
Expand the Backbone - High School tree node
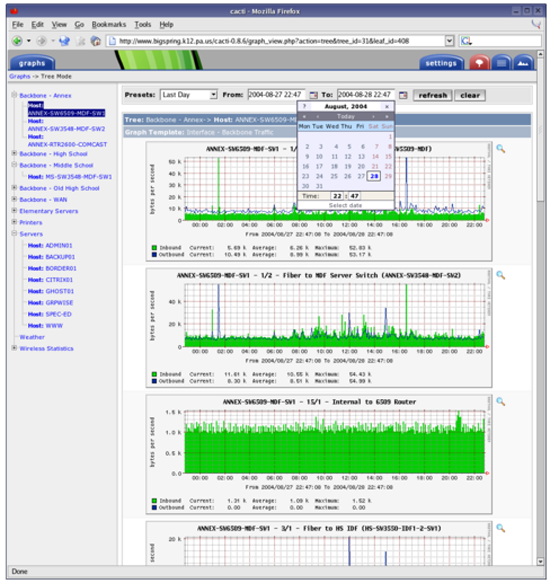[x=14, y=153]
